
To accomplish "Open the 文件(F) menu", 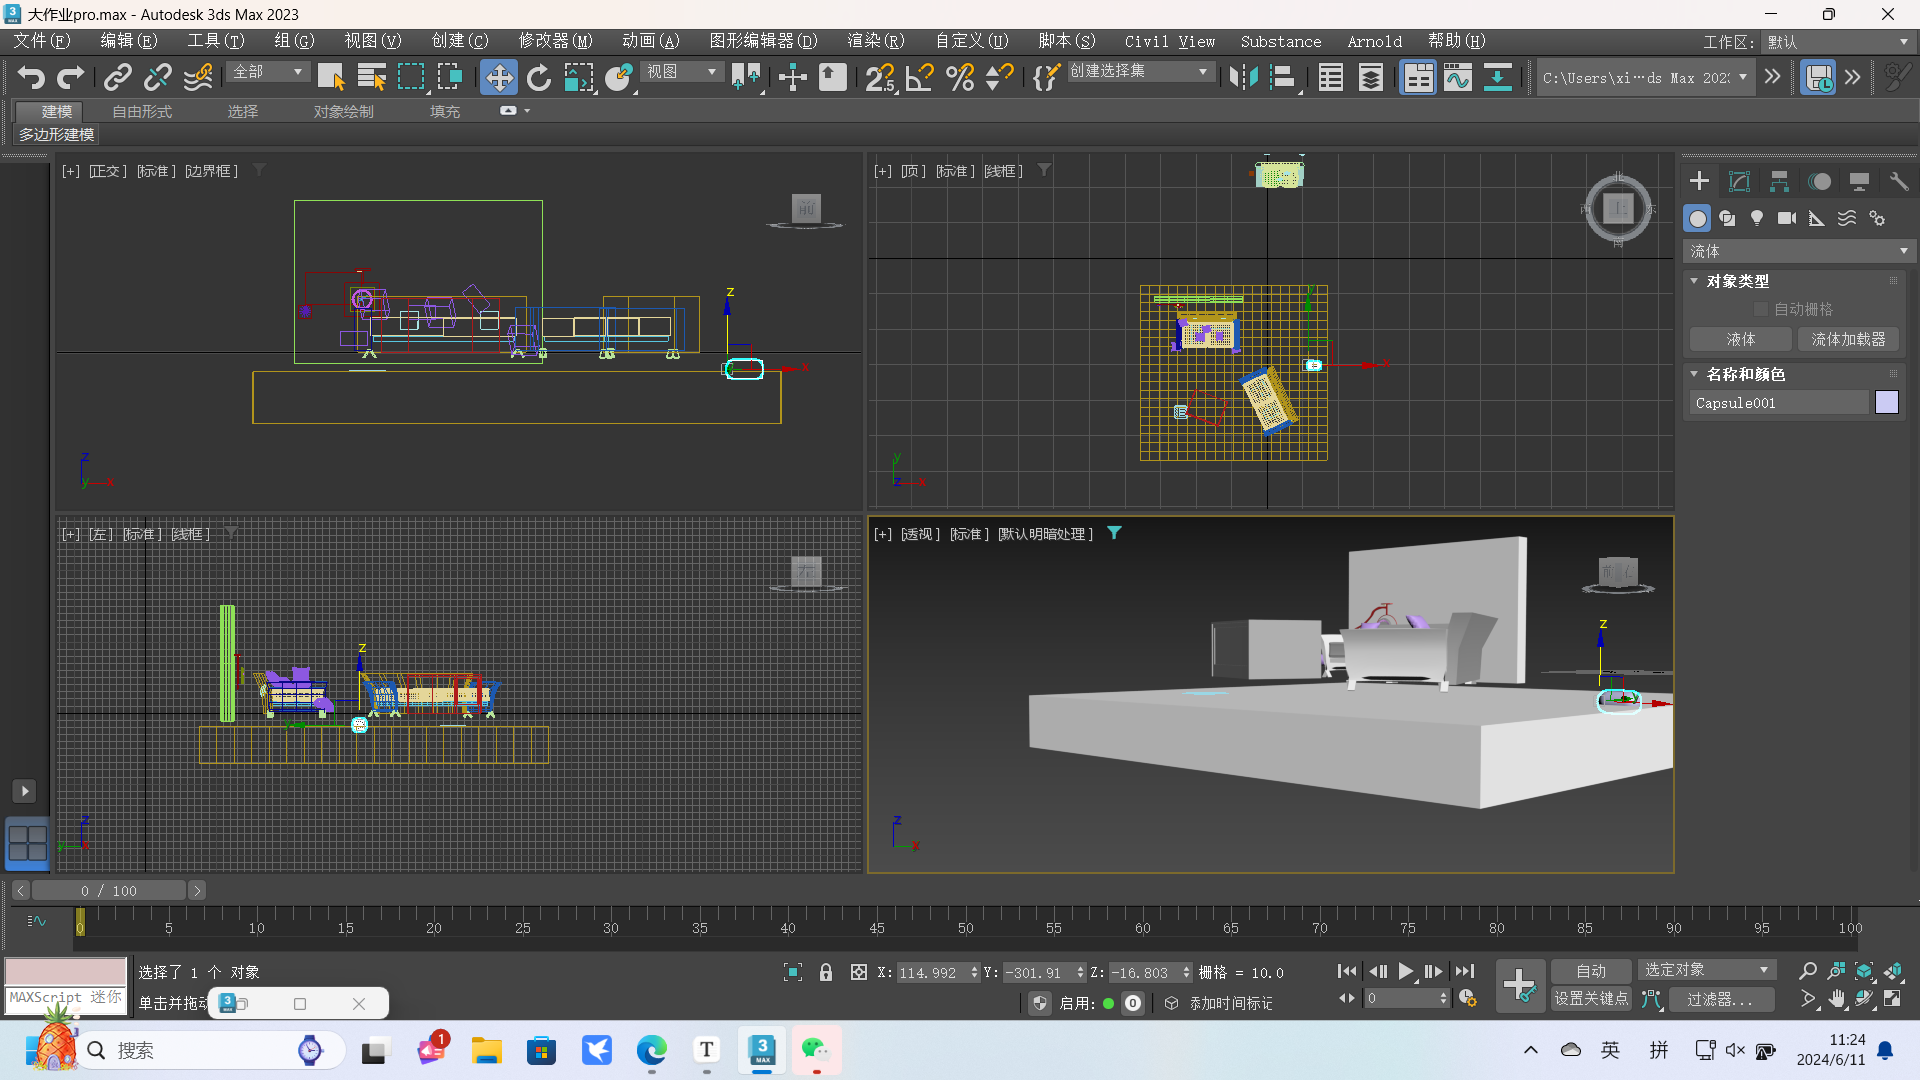I will tap(41, 41).
